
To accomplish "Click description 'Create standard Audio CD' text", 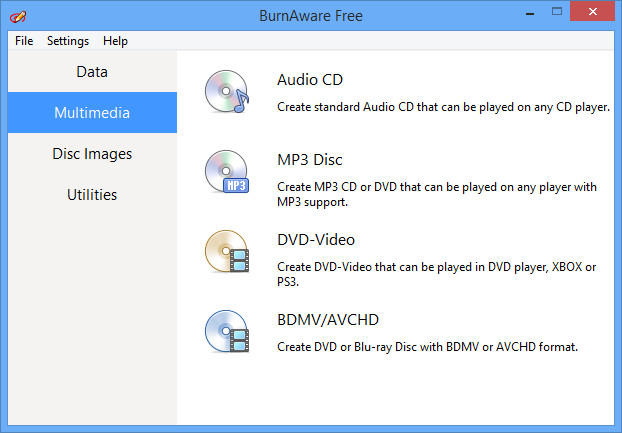I will [x=443, y=107].
